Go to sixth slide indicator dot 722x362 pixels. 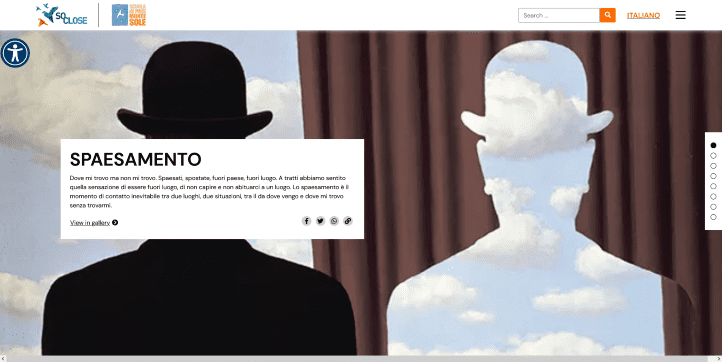tap(713, 196)
